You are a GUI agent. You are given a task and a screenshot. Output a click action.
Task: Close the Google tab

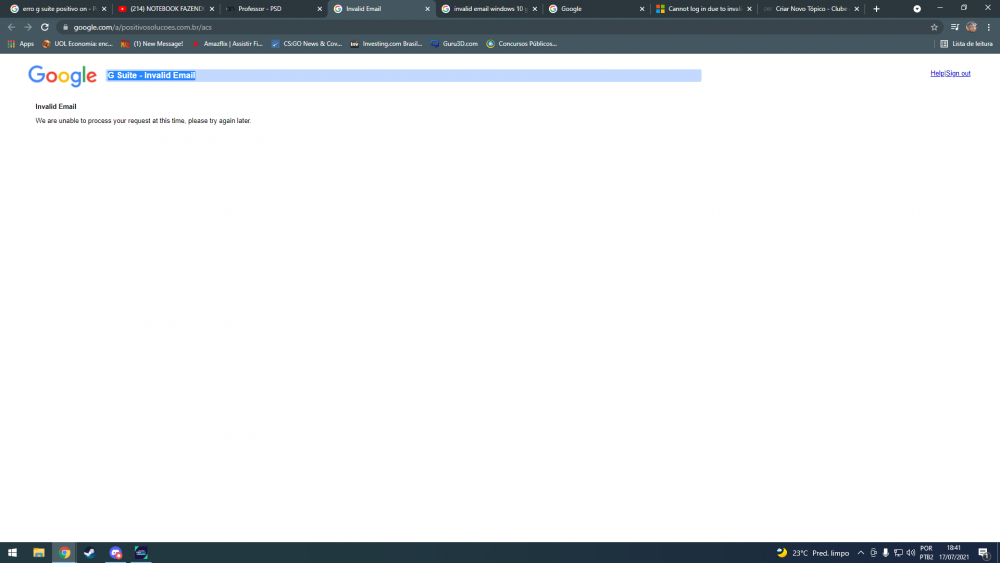point(642,9)
